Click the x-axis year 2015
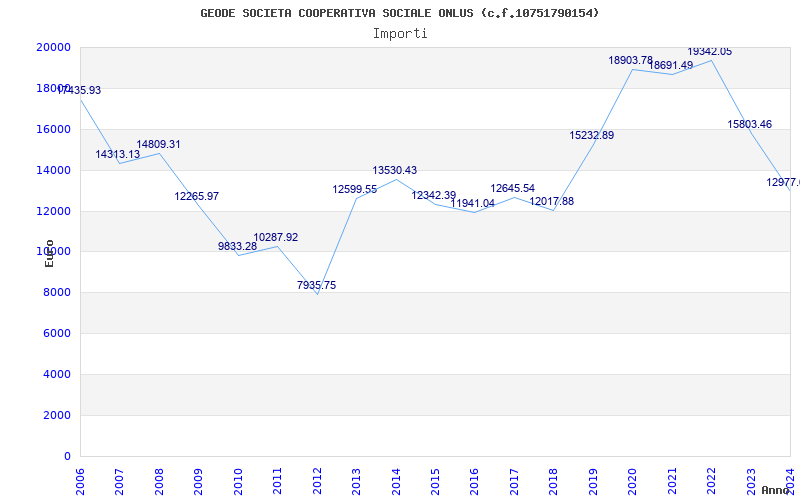The height and width of the screenshot is (500, 800). tap(435, 481)
